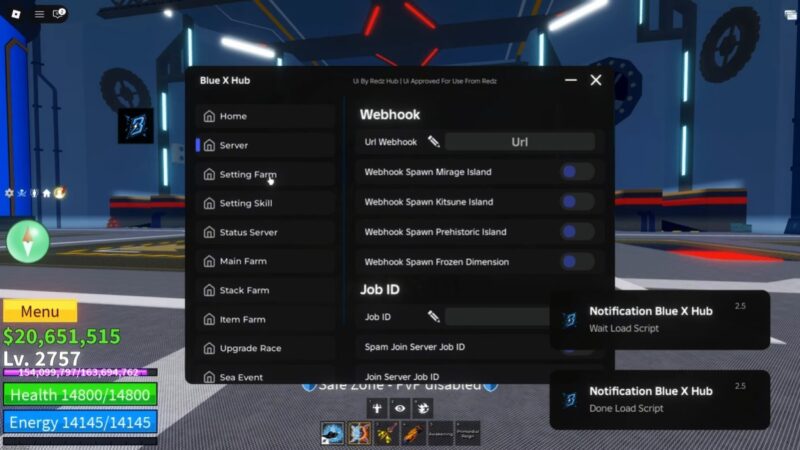The image size is (800, 450).
Task: Click the Webhook section heading
Action: point(390,114)
